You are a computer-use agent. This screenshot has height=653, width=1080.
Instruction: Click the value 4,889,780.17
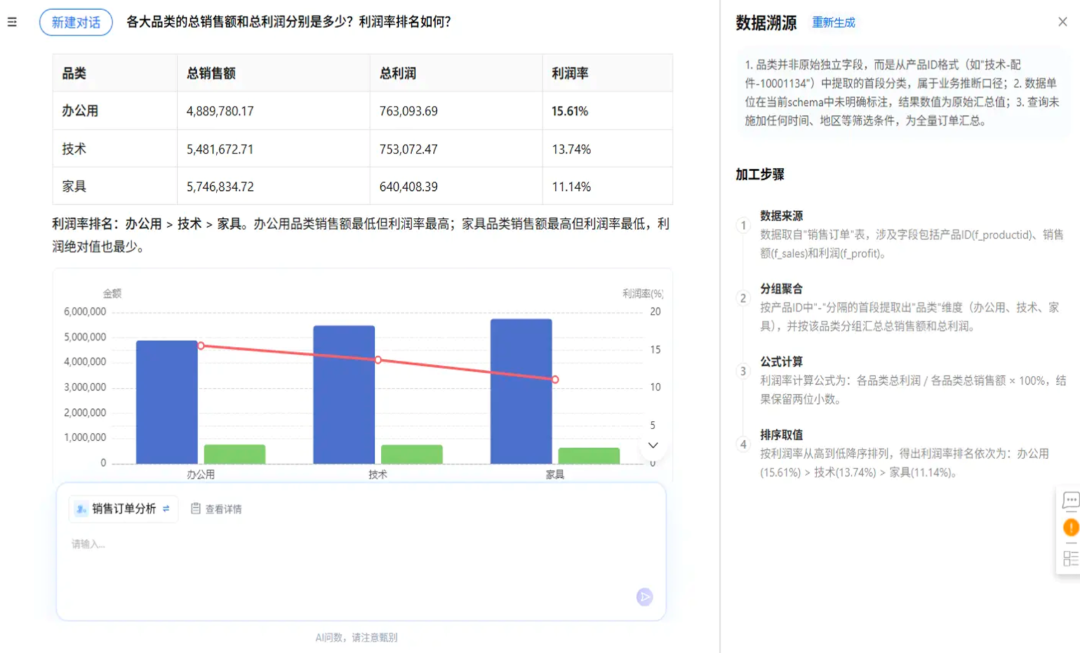[220, 111]
